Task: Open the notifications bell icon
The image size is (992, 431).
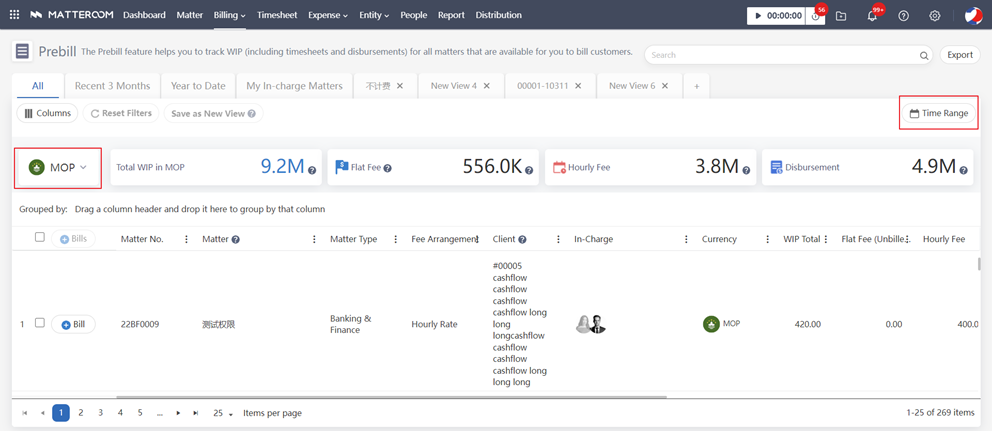Action: (x=872, y=16)
